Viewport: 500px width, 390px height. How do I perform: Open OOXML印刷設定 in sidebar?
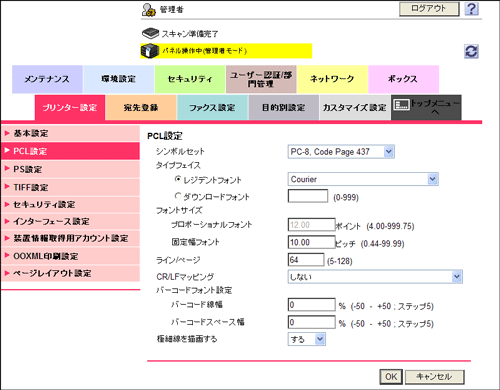[70, 256]
